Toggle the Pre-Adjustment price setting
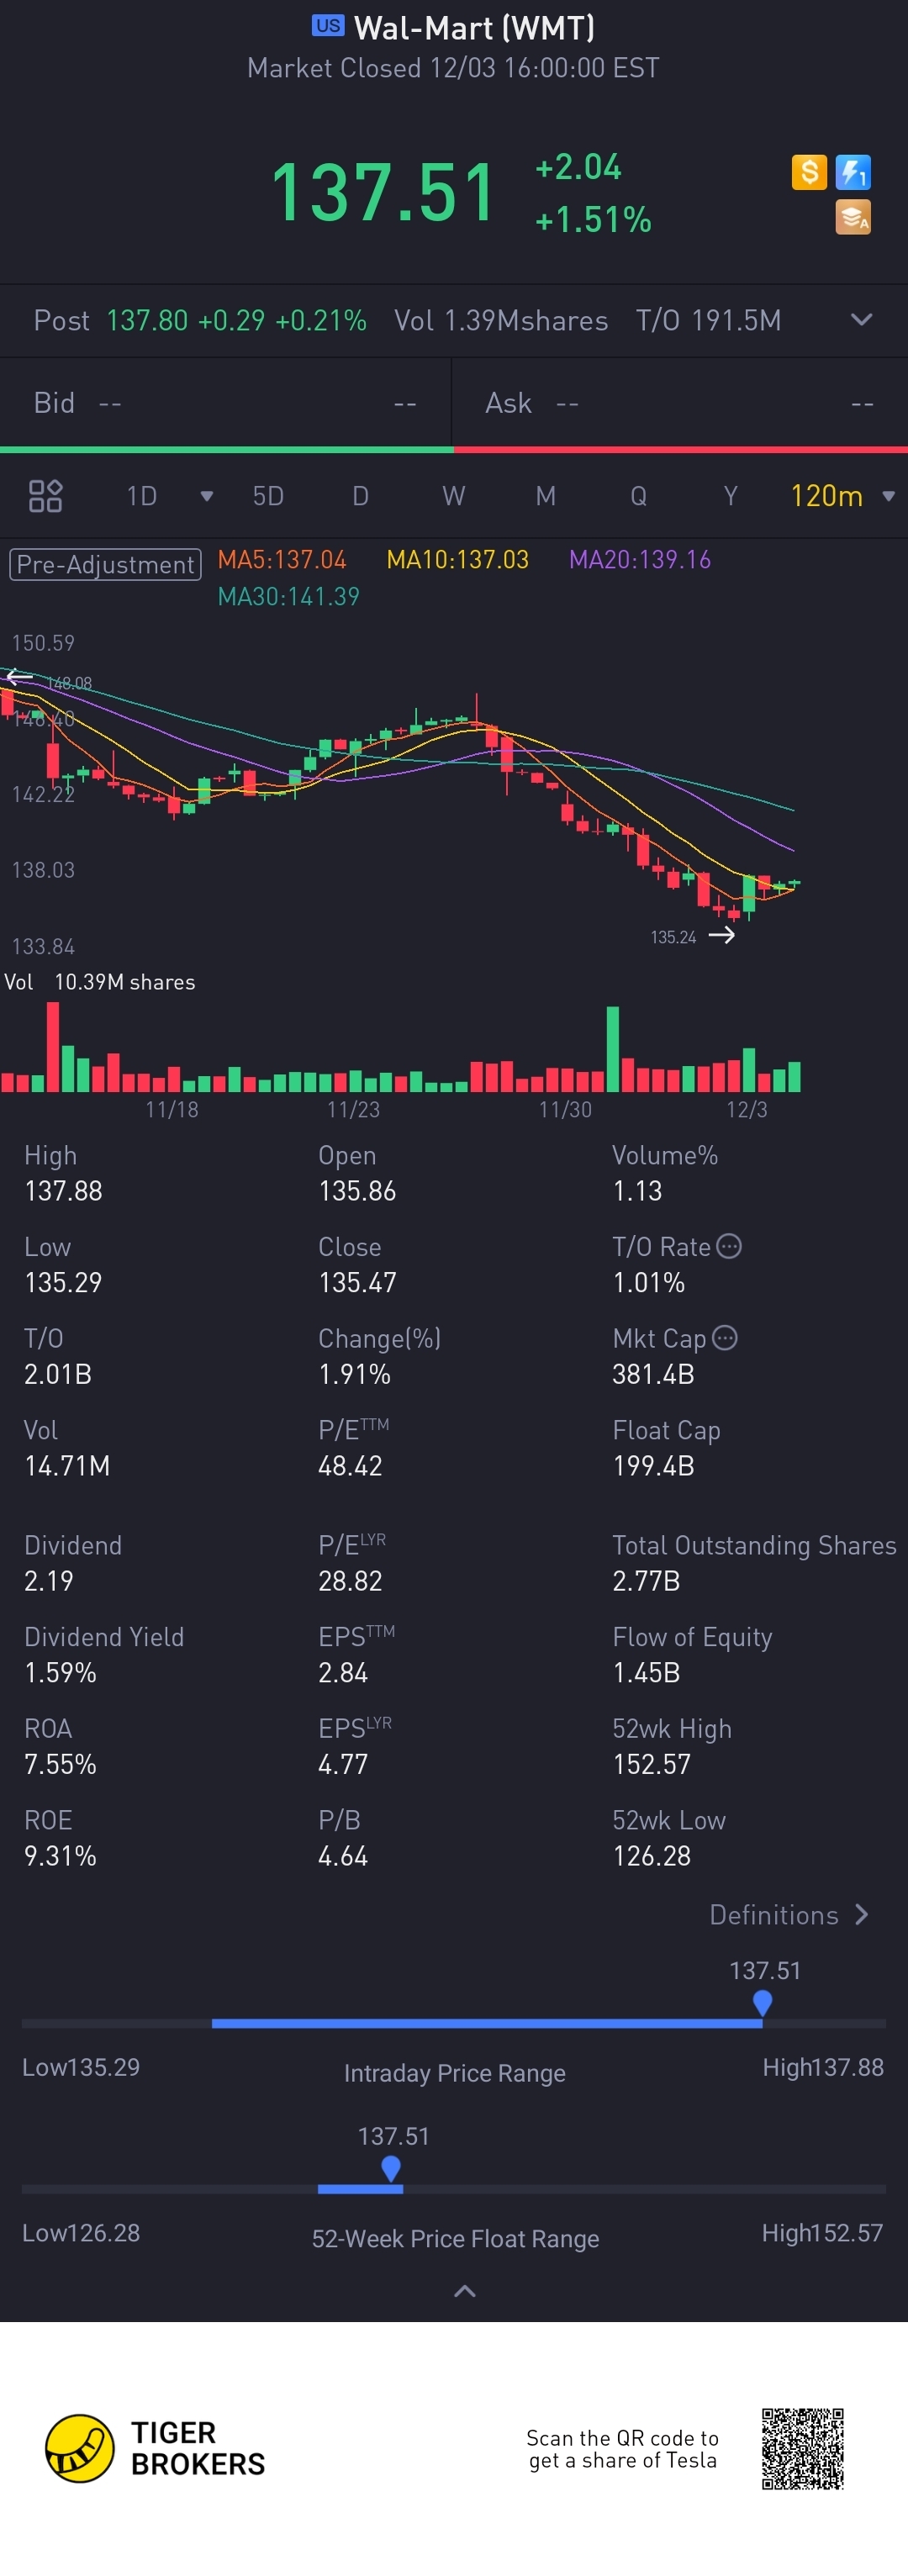This screenshot has width=908, height=2576. [x=105, y=564]
